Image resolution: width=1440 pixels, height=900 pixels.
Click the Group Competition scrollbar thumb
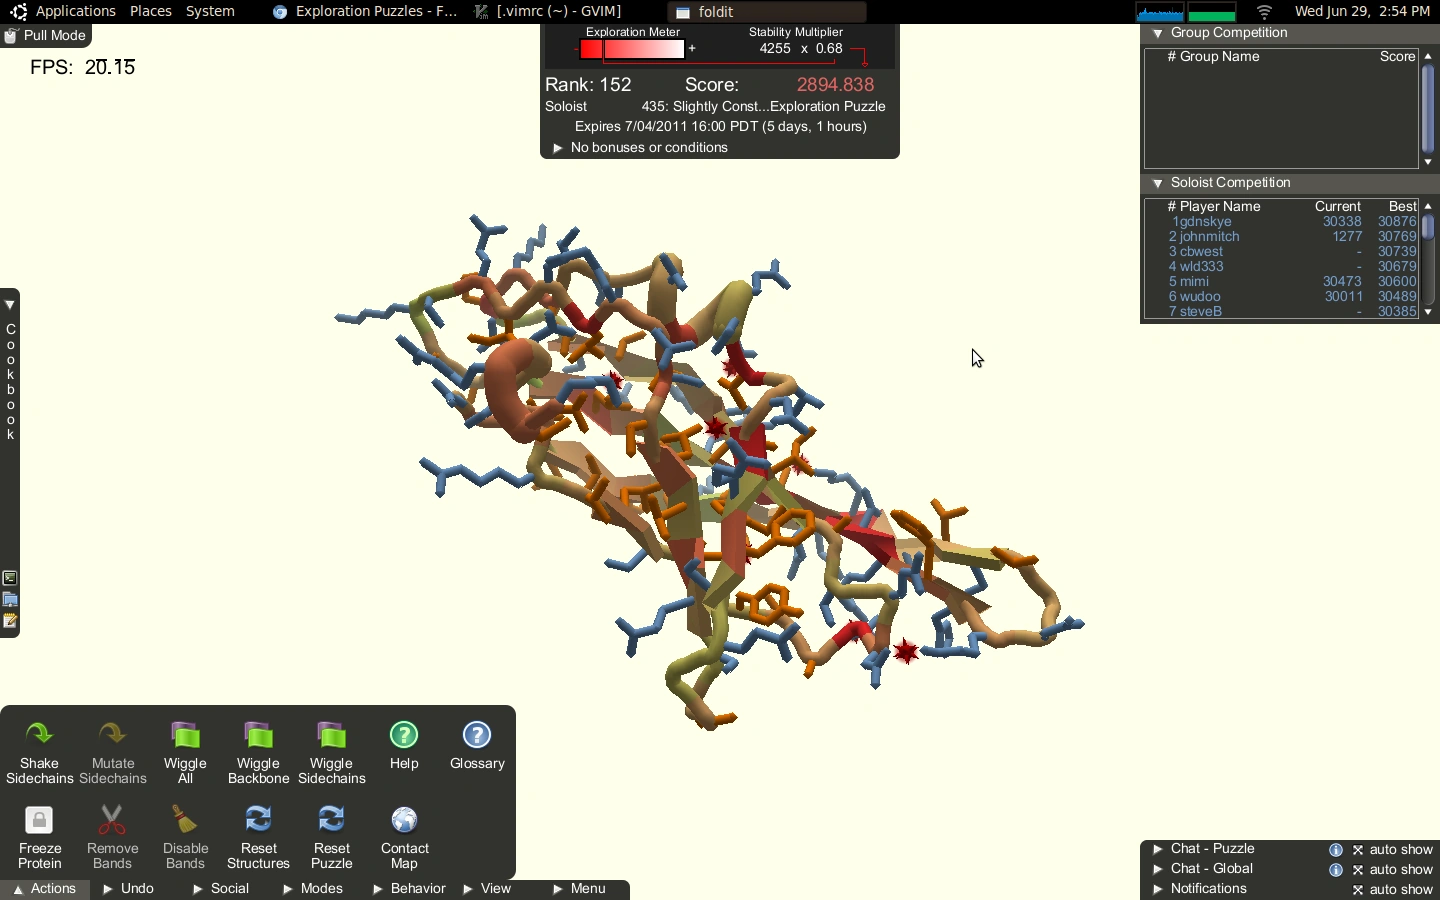(1428, 108)
